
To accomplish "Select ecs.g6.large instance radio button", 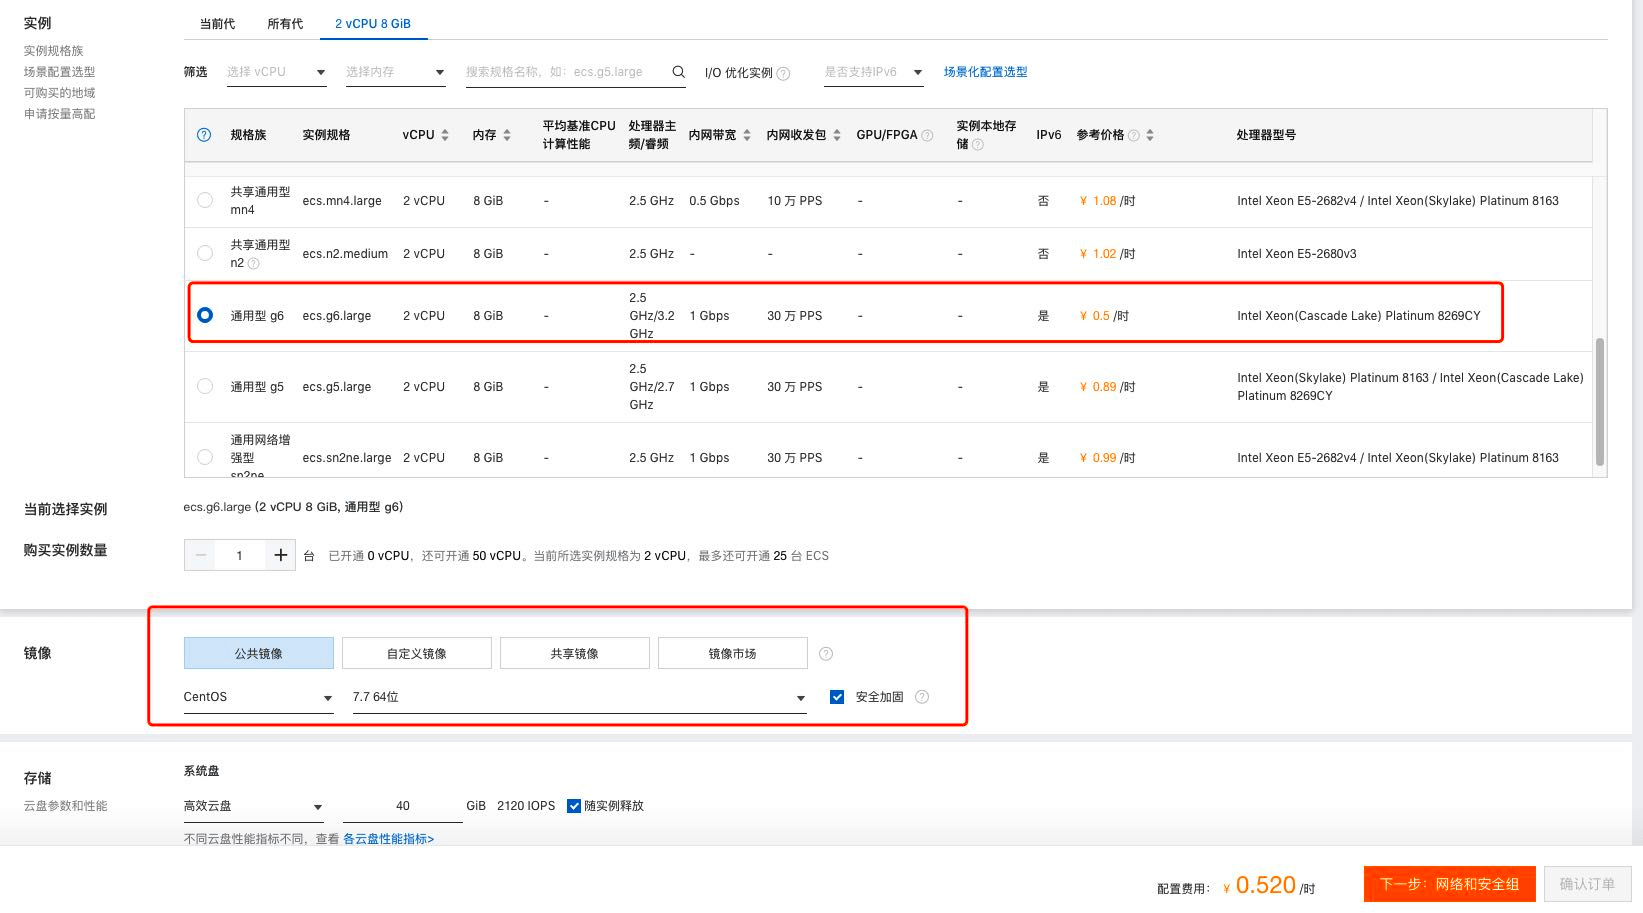I will 205,315.
